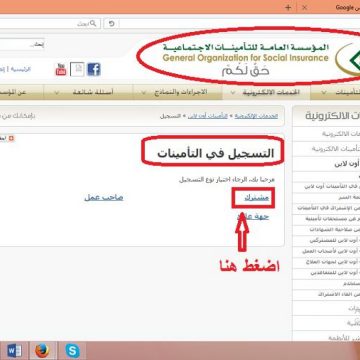Select أون لاين in the sidebar

click(x=347, y=164)
